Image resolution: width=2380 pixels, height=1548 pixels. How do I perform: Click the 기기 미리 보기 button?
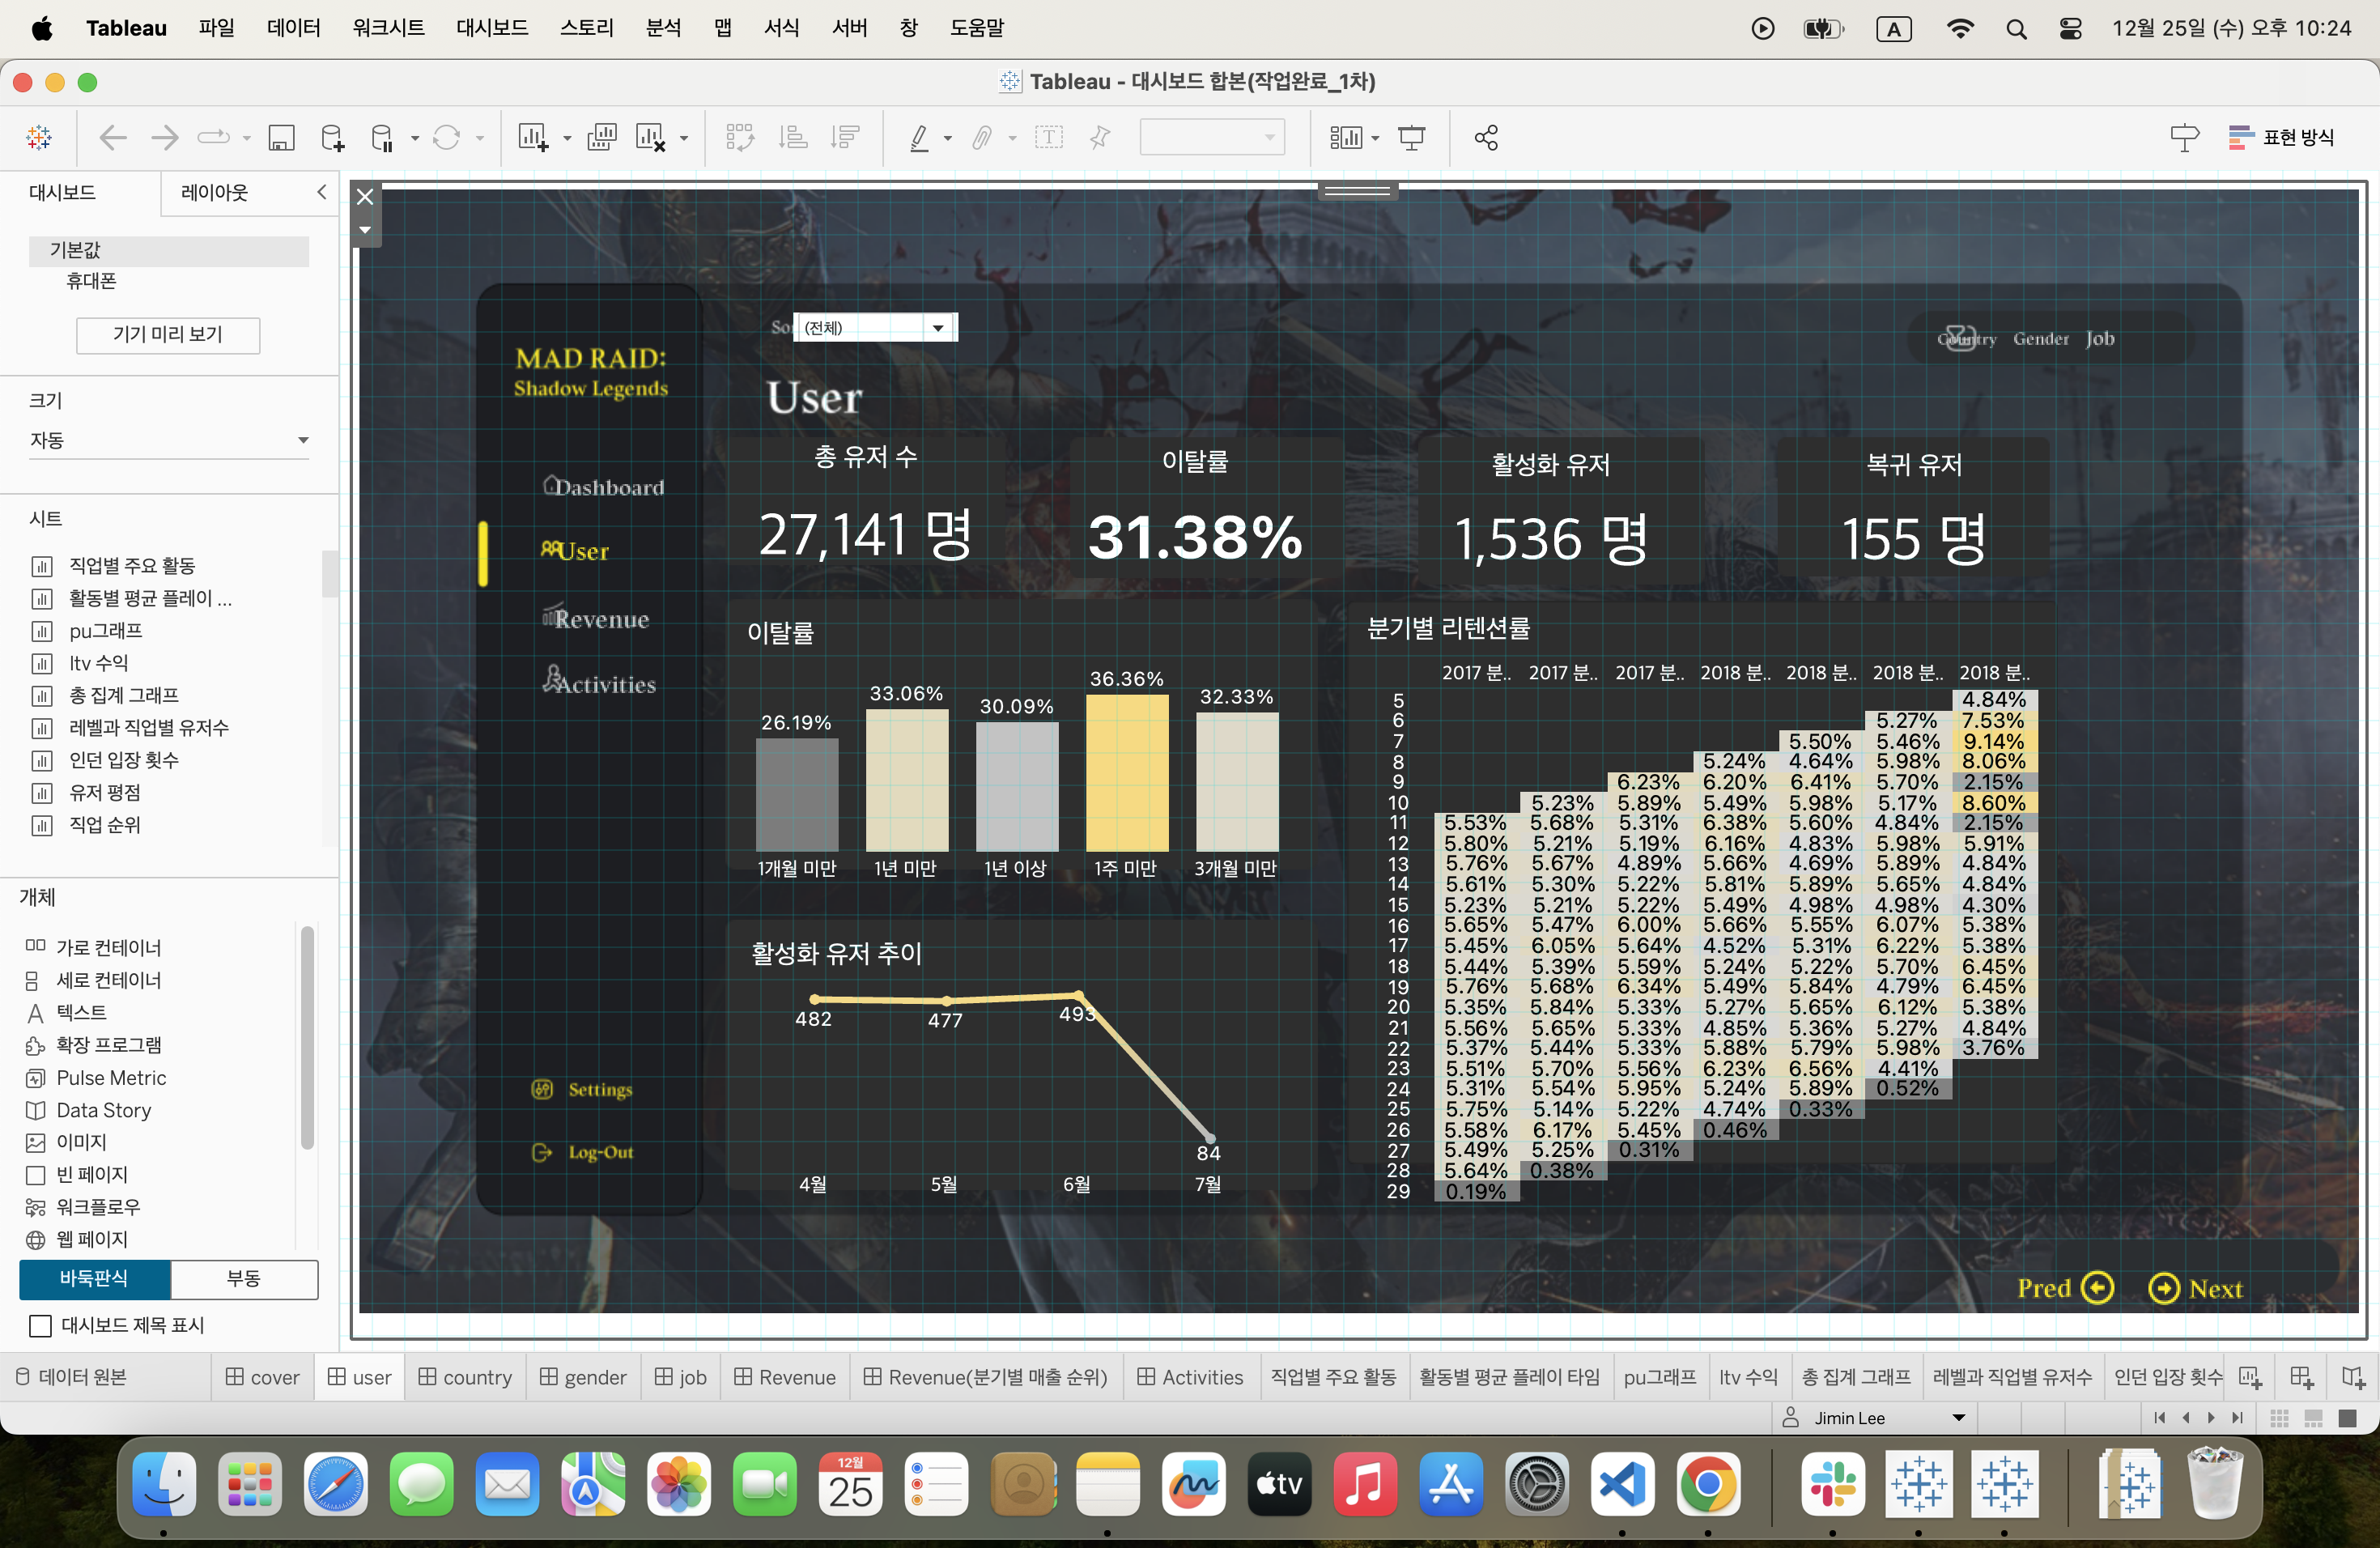pyautogui.click(x=168, y=335)
